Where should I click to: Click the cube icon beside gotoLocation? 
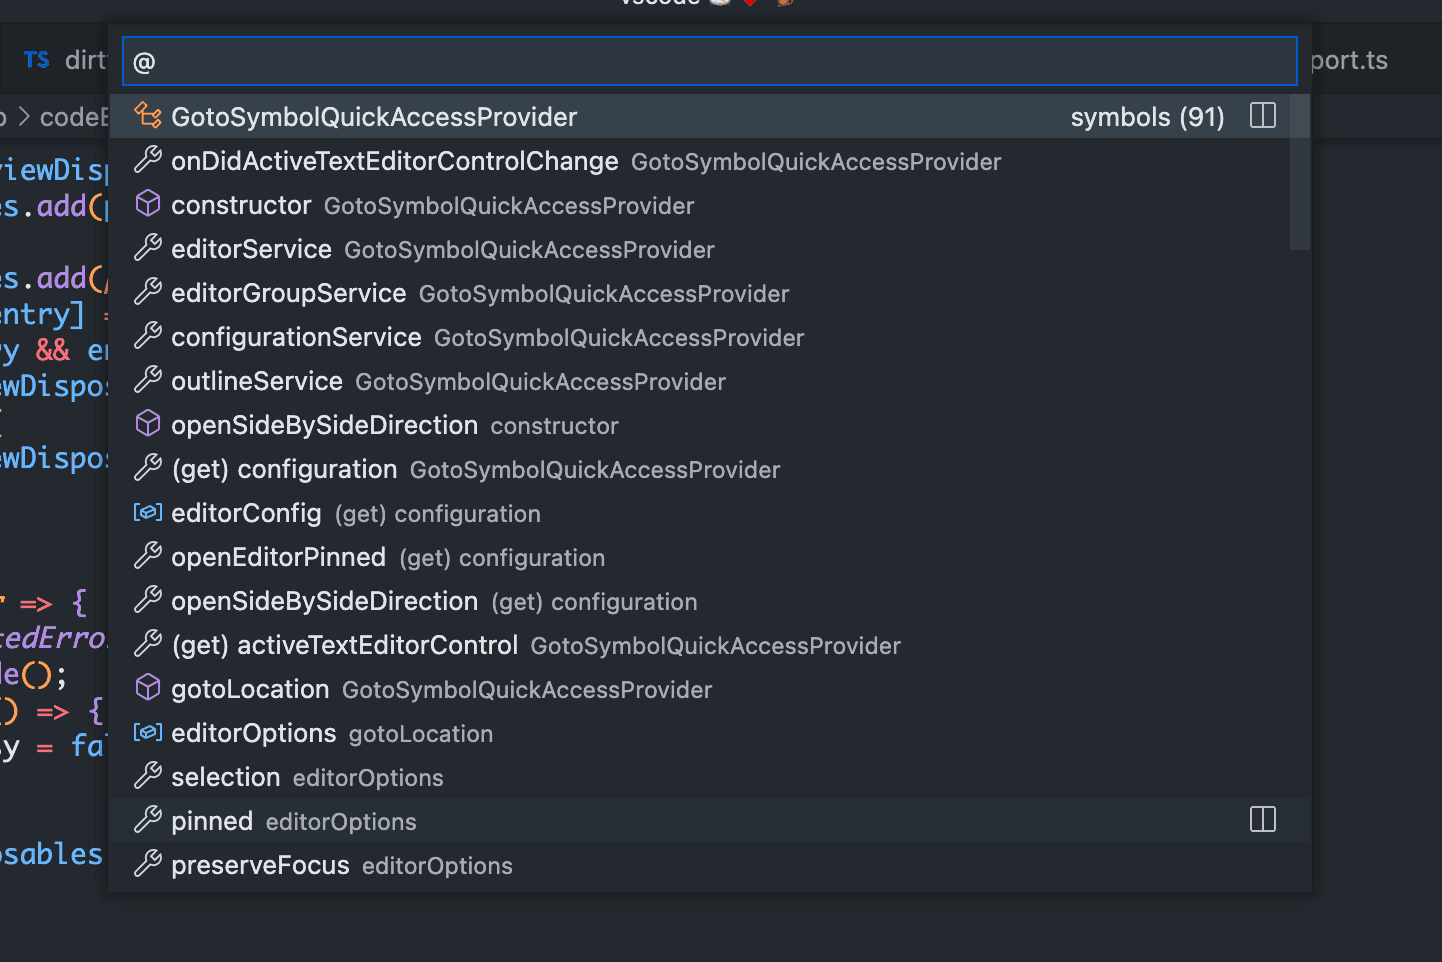(x=148, y=688)
